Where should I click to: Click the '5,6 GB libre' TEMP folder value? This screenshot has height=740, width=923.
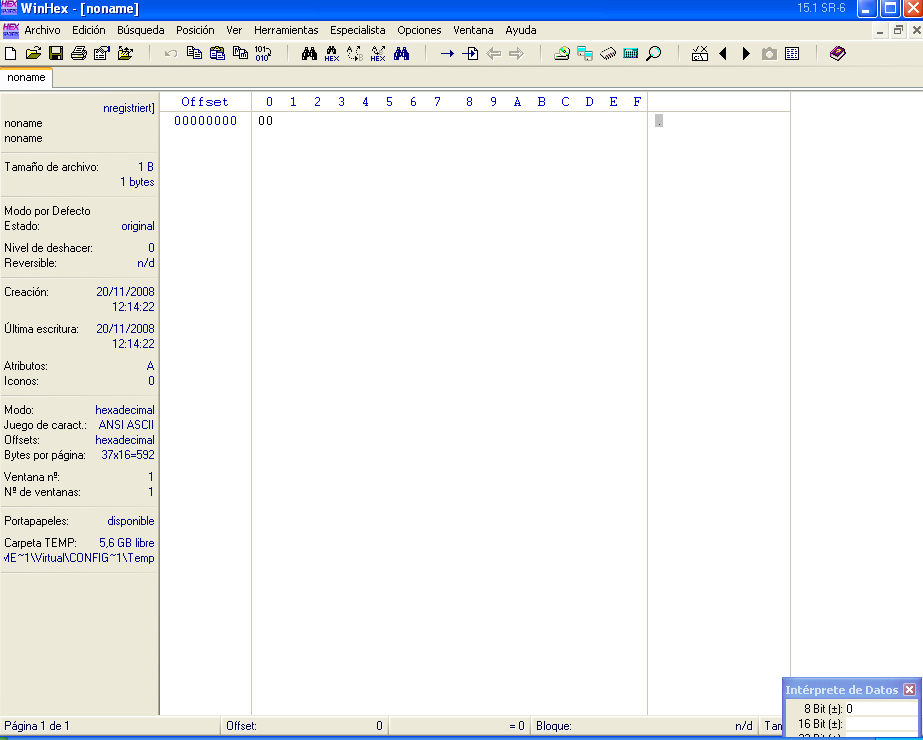tap(127, 543)
